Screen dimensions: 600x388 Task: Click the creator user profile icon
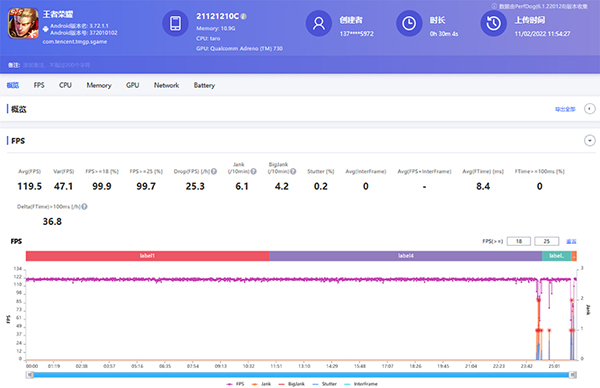(318, 23)
